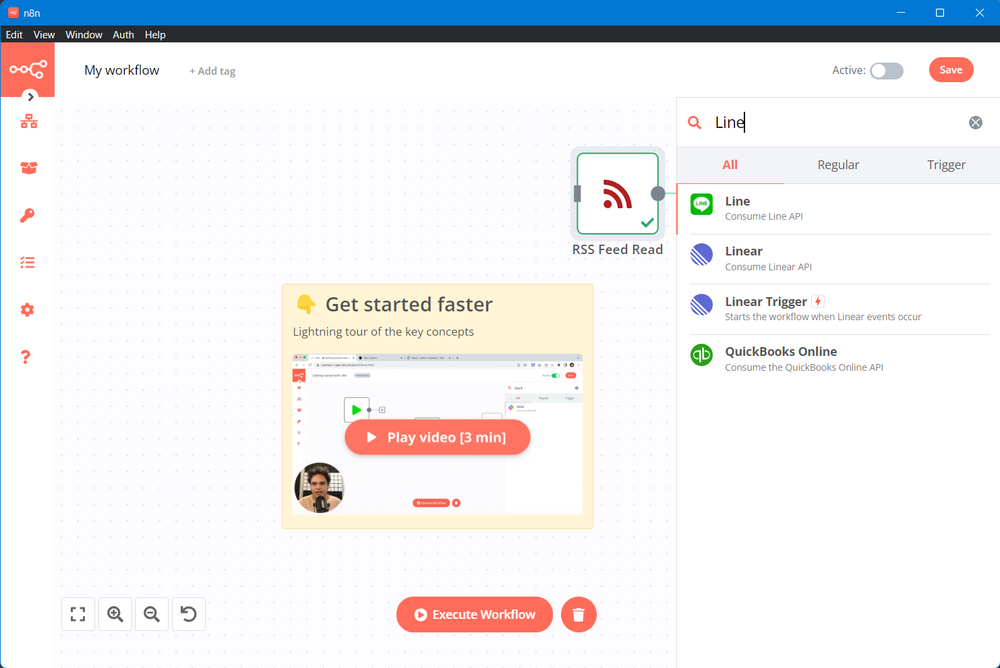The image size is (1000, 668).
Task: Click the zoom to fit icon
Action: click(78, 614)
